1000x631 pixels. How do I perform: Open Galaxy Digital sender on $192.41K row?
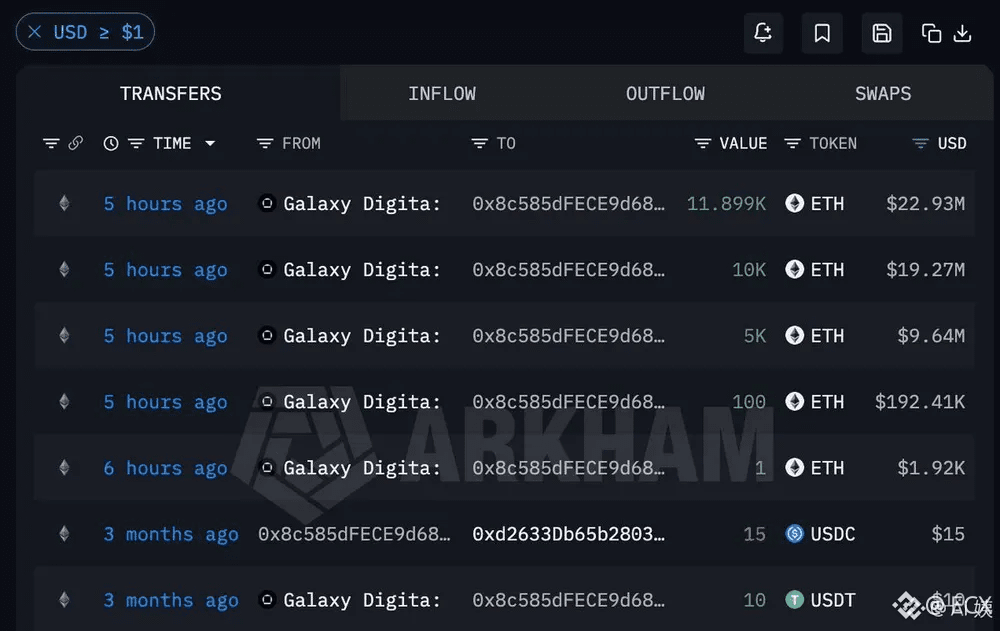[x=349, y=402]
